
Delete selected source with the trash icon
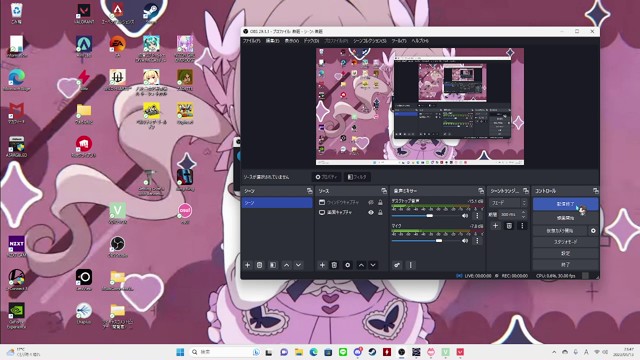(x=334, y=265)
